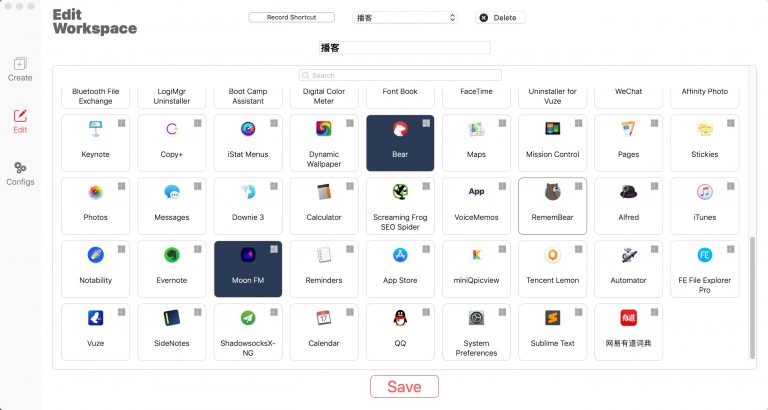Toggle the layout grid square on Keynote tile
The height and width of the screenshot is (410, 768).
[121, 123]
